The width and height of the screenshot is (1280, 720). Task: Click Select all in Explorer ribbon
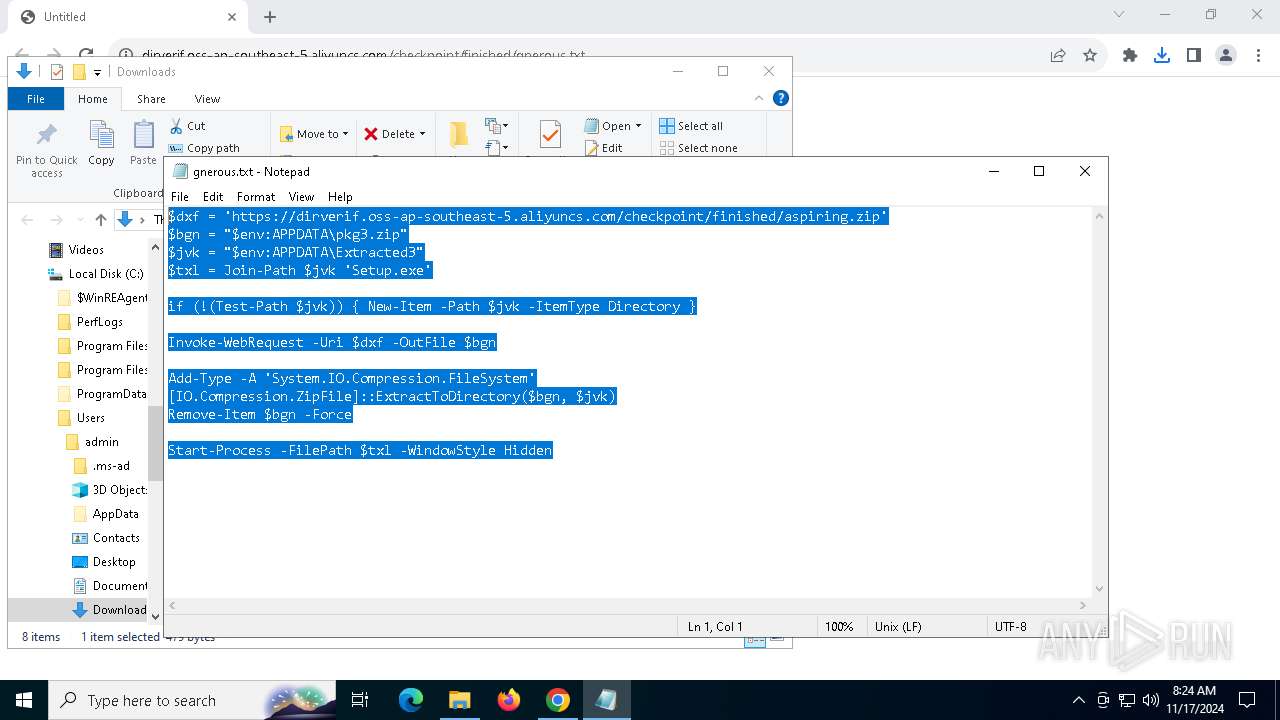tap(691, 126)
